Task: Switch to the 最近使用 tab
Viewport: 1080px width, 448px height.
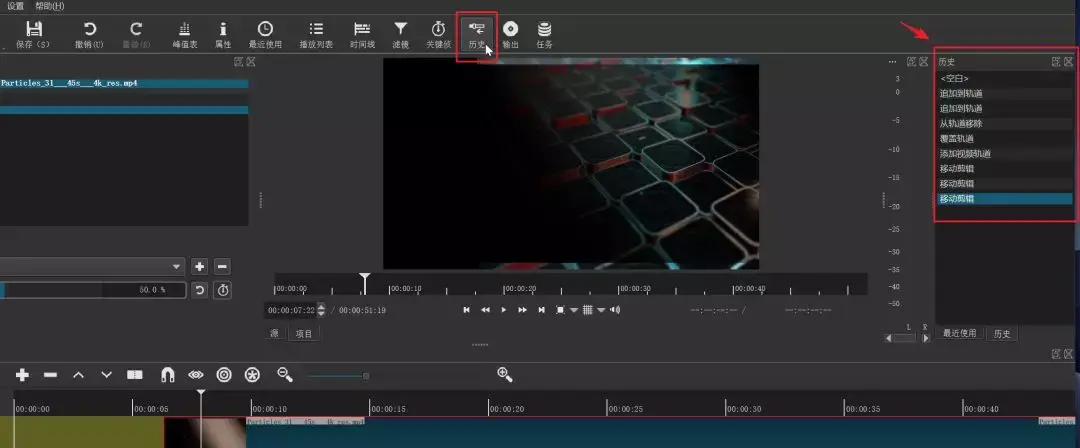Action: [x=959, y=334]
